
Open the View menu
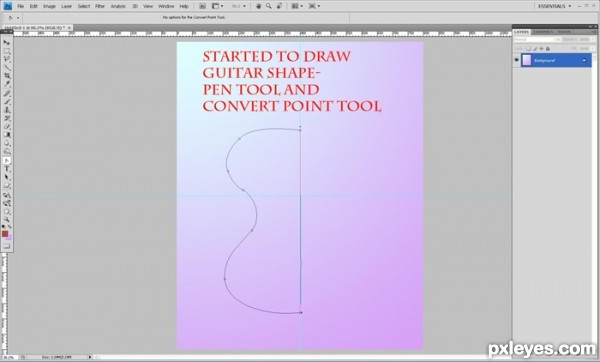[148, 6]
